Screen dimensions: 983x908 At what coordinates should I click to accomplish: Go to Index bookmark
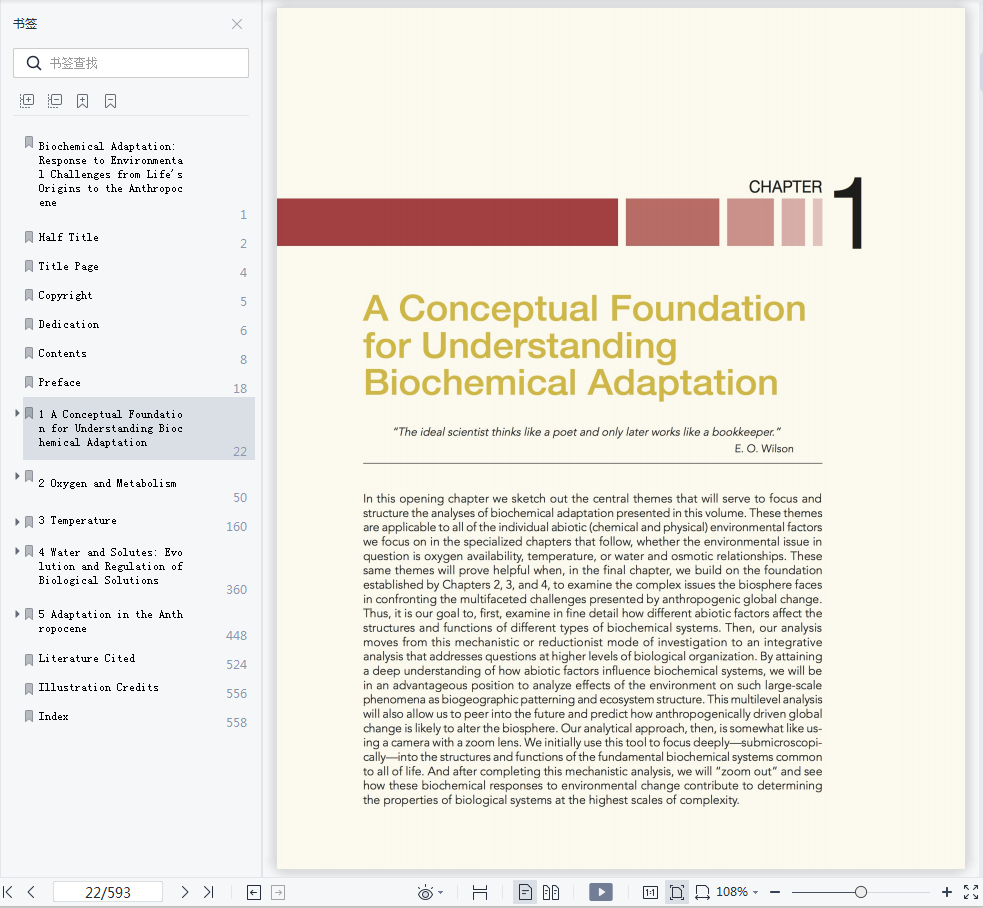(x=53, y=716)
